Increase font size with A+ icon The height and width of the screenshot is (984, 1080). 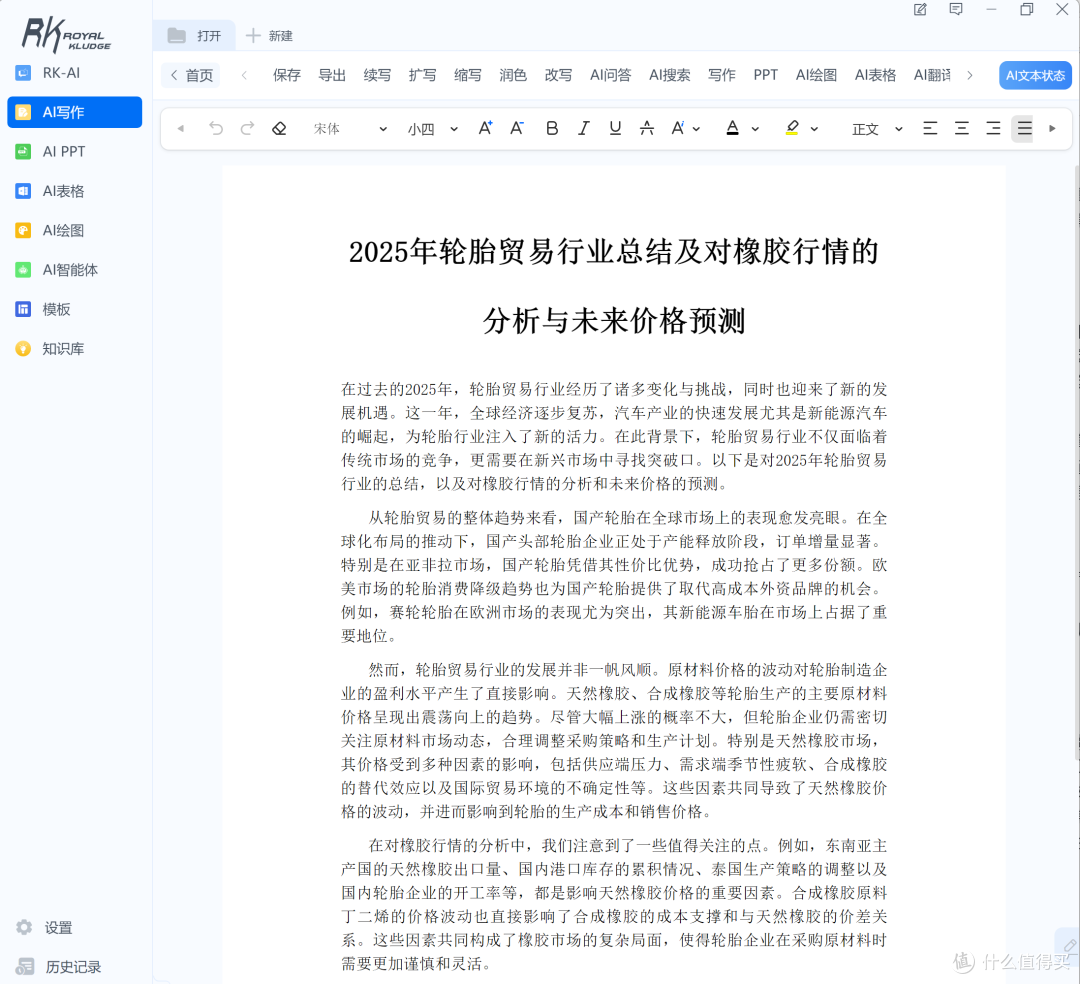tap(486, 128)
